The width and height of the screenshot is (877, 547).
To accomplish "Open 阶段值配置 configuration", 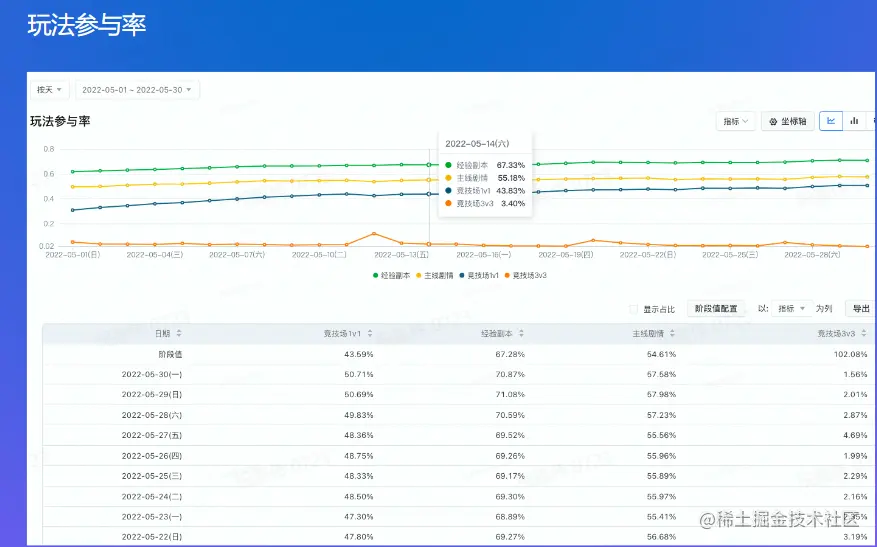I will [x=716, y=309].
